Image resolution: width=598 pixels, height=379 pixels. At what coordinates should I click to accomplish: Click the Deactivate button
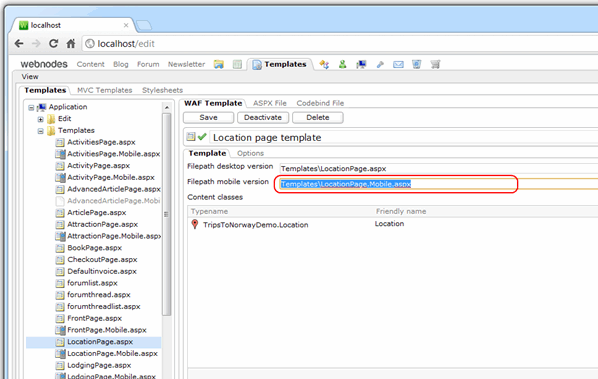pos(263,118)
